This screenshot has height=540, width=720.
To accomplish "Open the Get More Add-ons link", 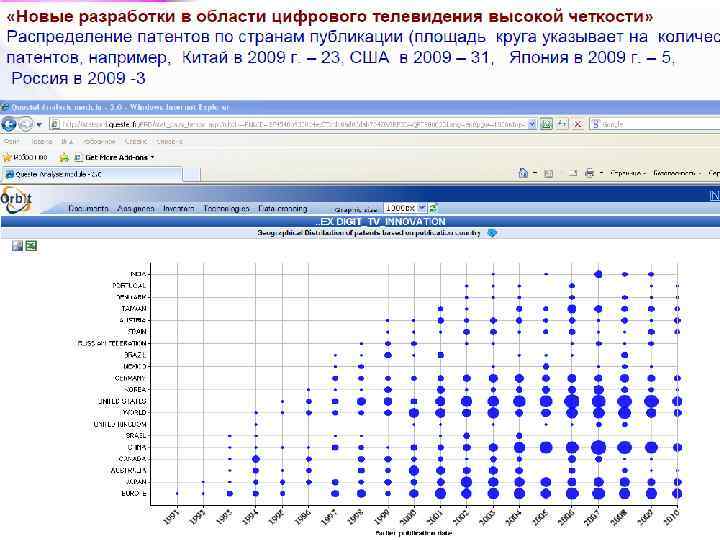I will point(114,158).
